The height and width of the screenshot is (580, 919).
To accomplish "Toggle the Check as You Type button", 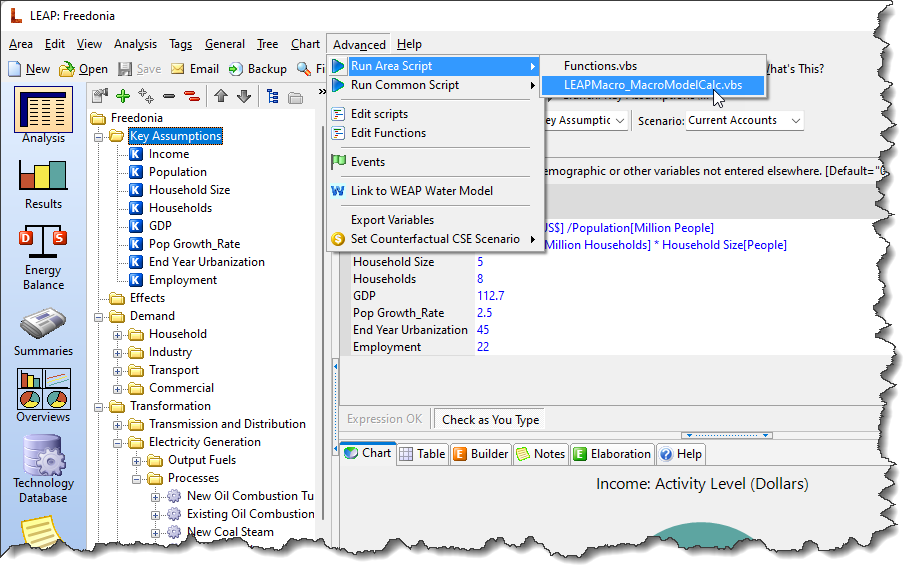I will click(490, 419).
